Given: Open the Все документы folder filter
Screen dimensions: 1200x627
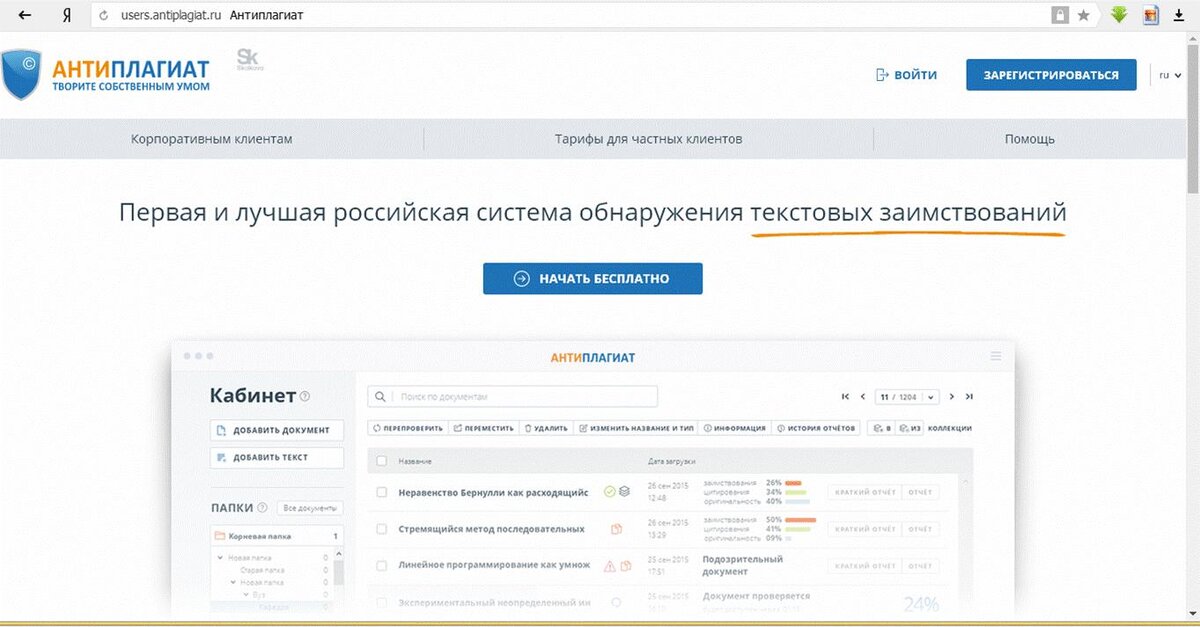Looking at the screenshot, I should point(310,508).
